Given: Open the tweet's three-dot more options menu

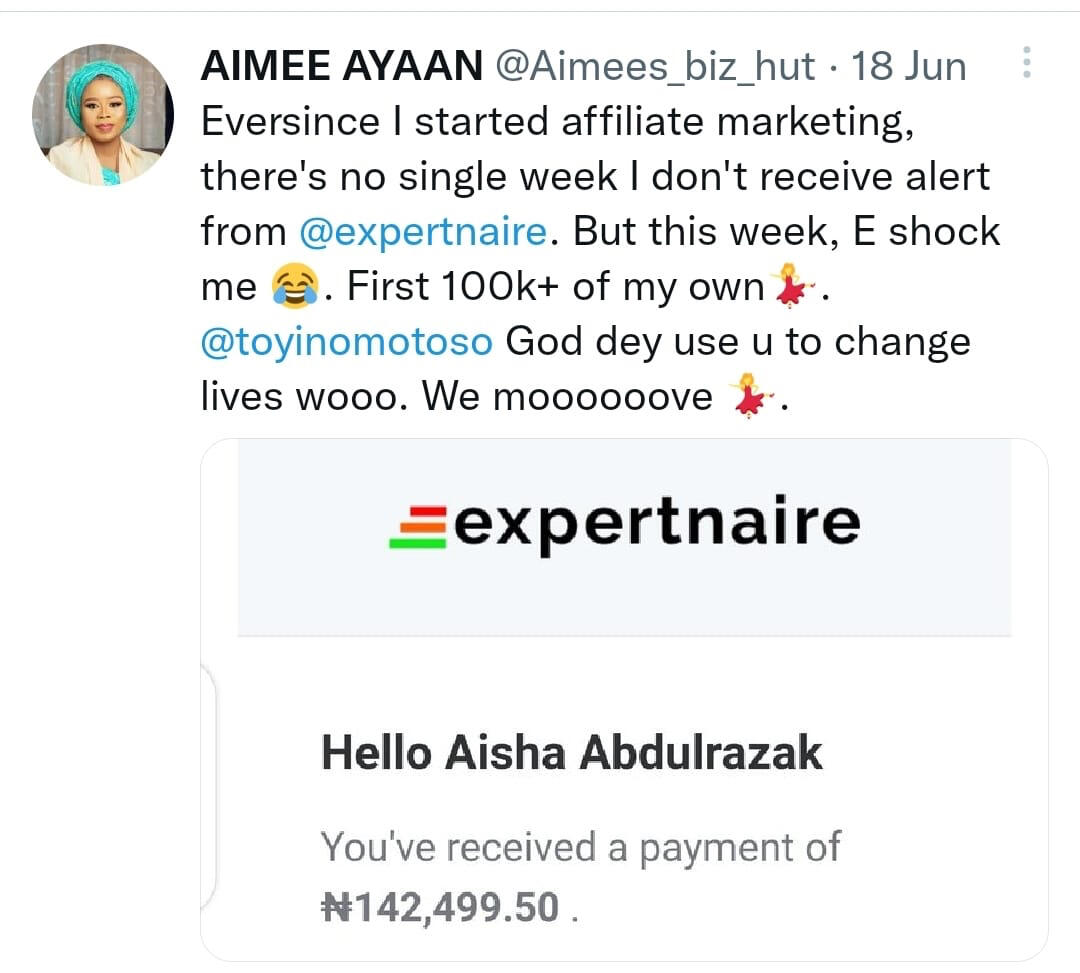Looking at the screenshot, I should pyautogui.click(x=1025, y=66).
